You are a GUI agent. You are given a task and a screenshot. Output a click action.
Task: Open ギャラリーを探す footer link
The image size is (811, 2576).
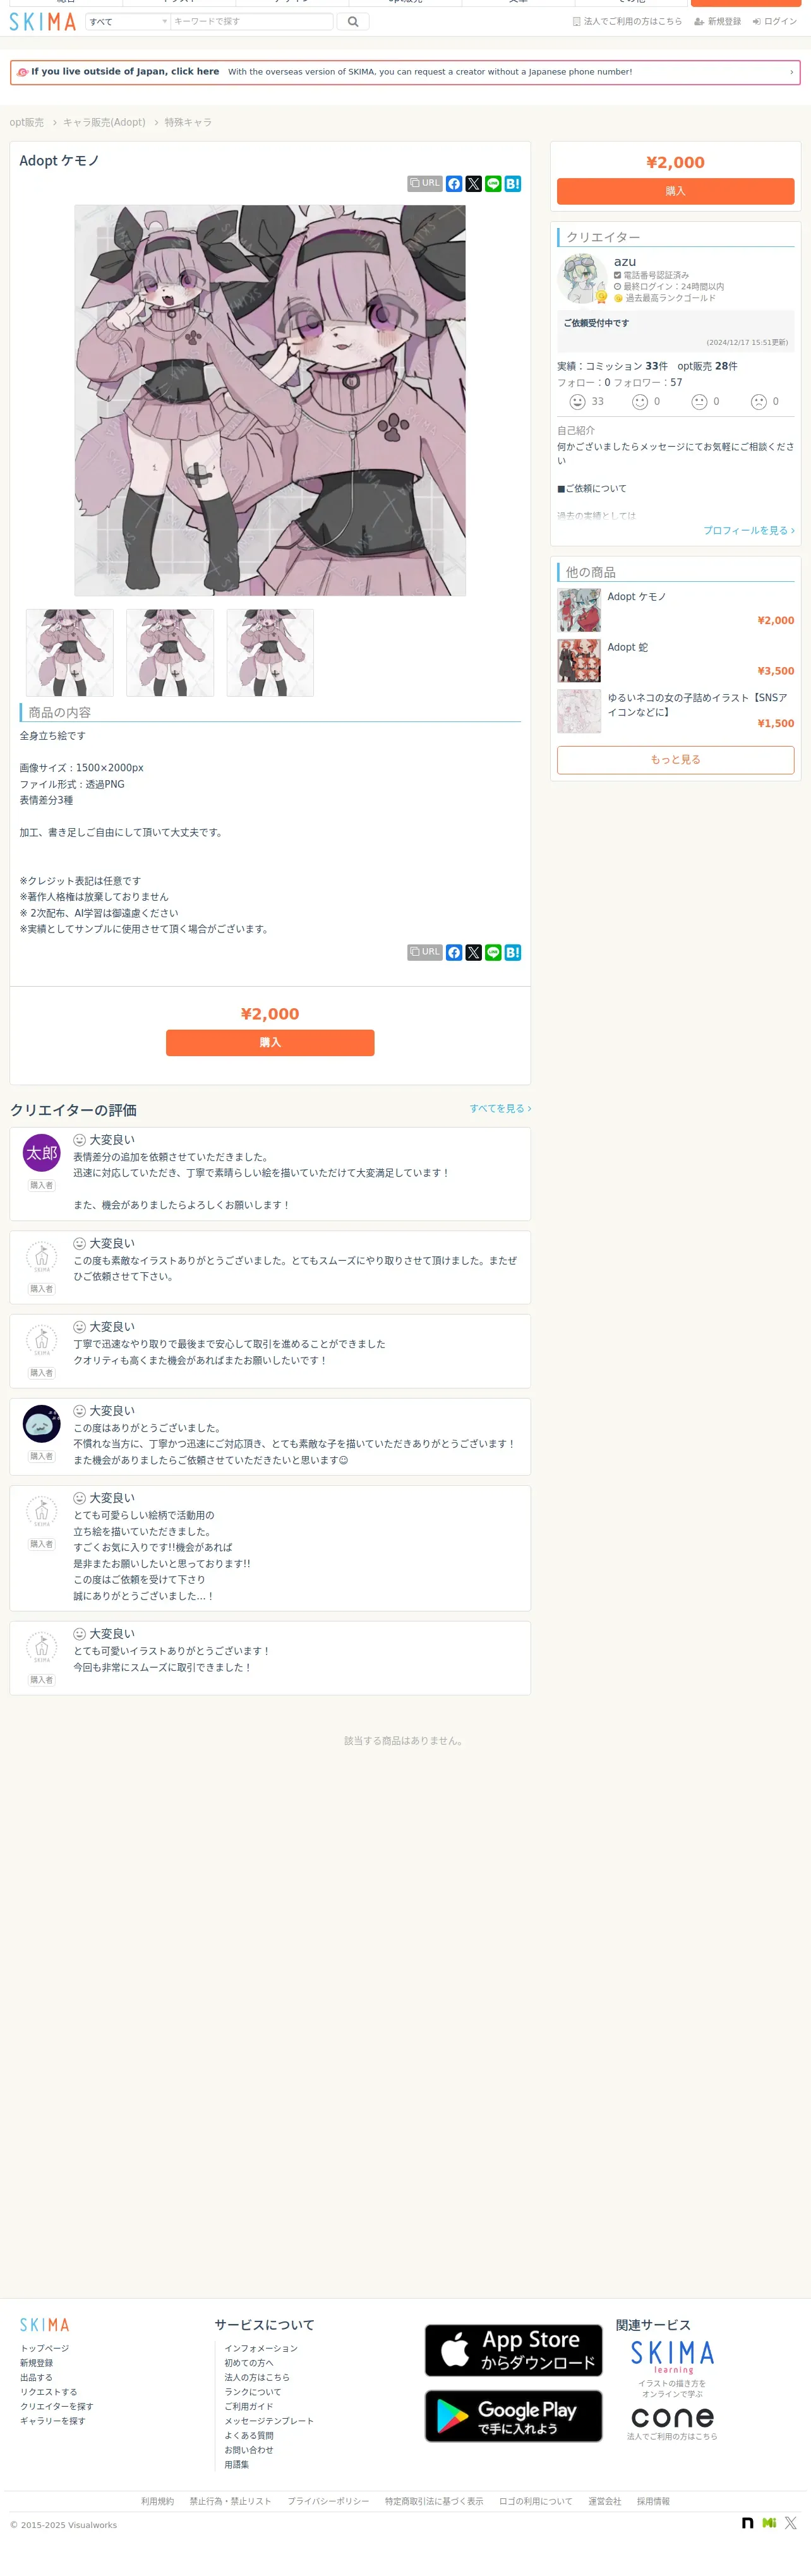(53, 2422)
